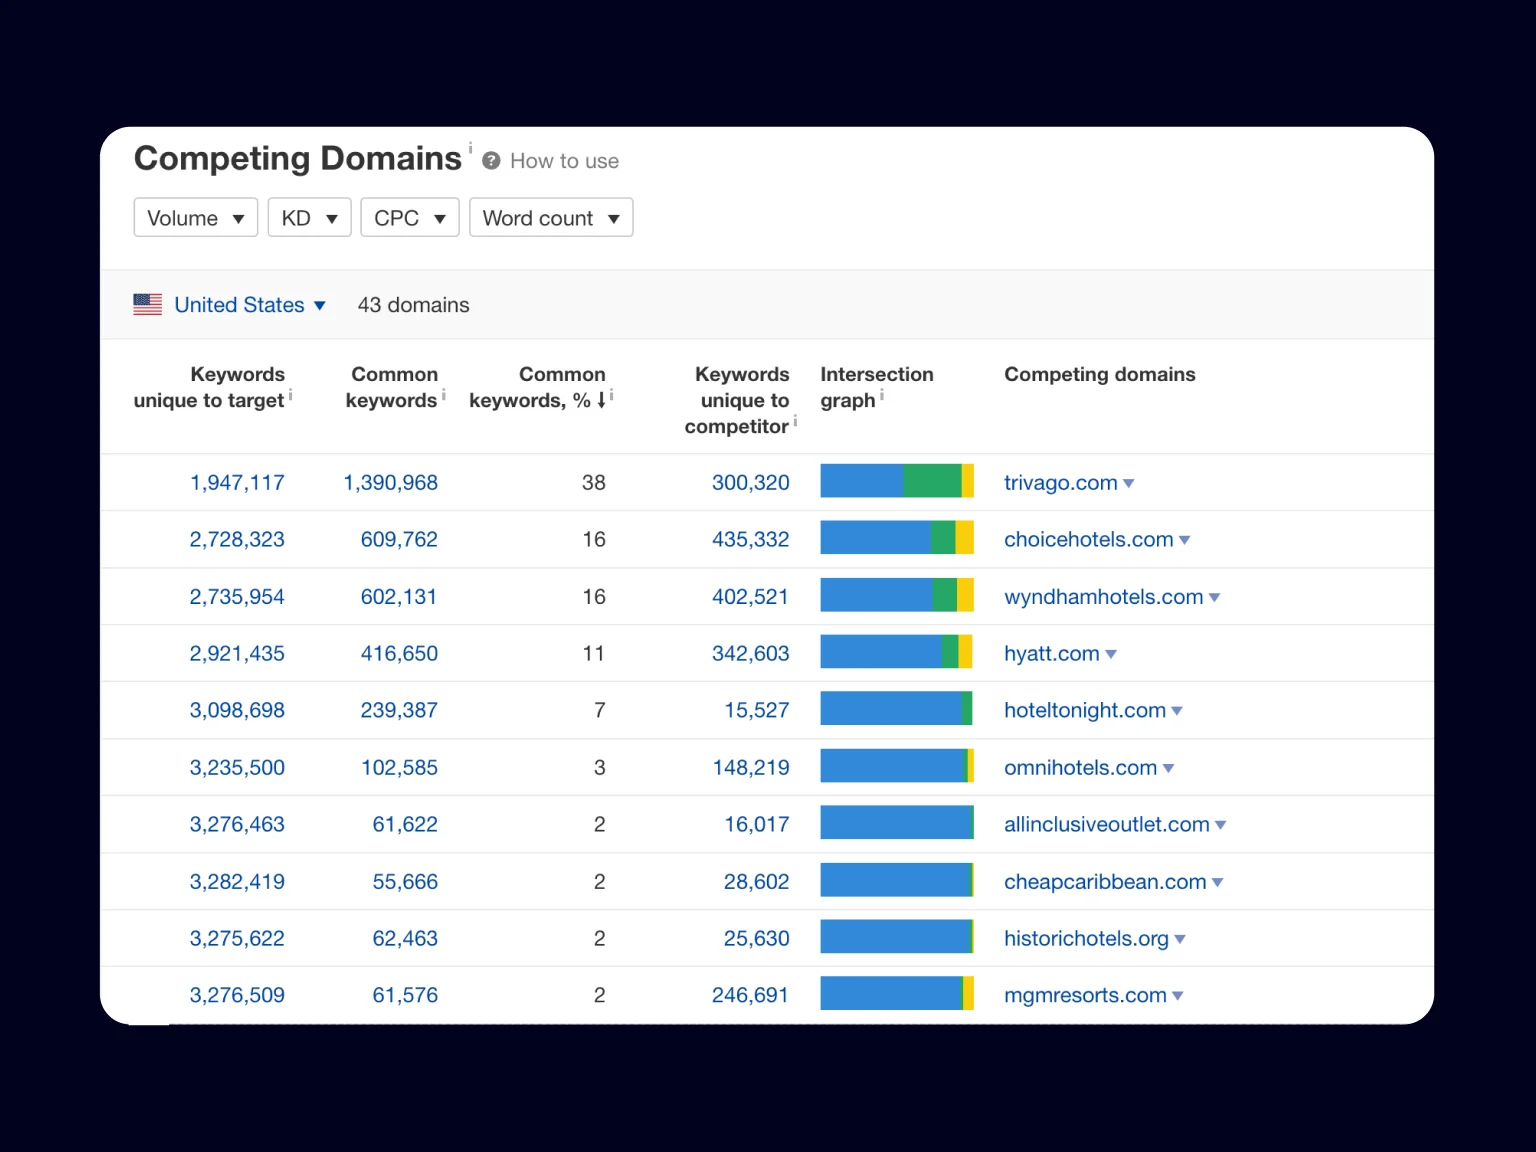Change country from United States dropdown

250,305
